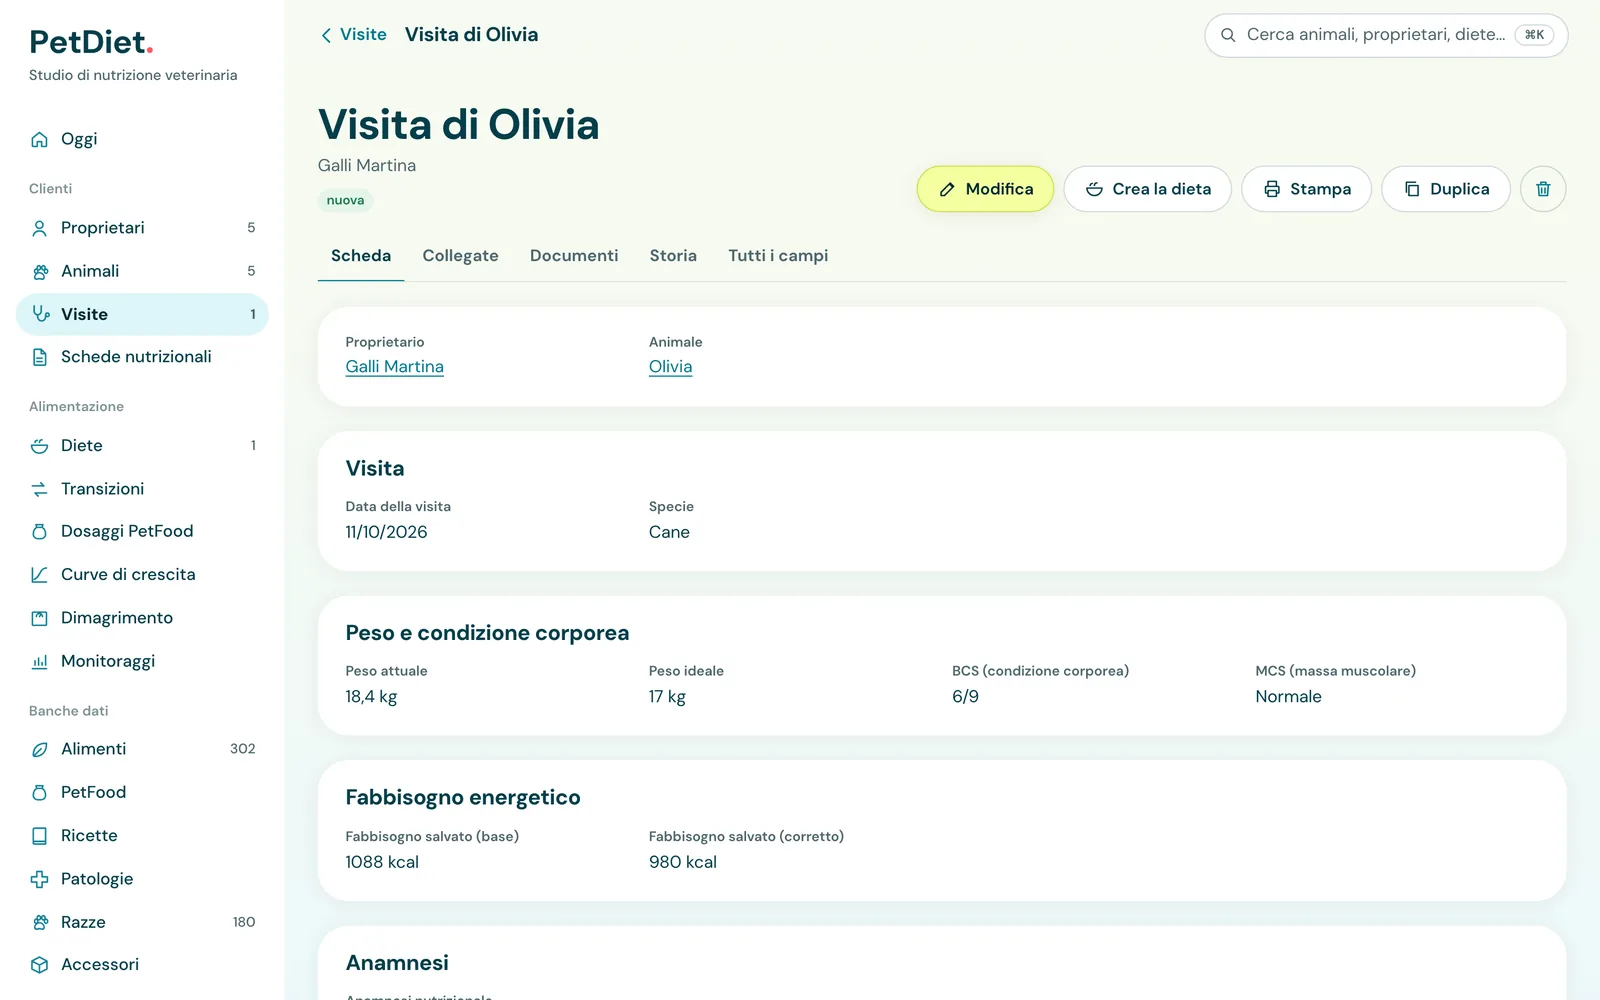Click the Modifica button
1600x1000 pixels.
tap(985, 189)
